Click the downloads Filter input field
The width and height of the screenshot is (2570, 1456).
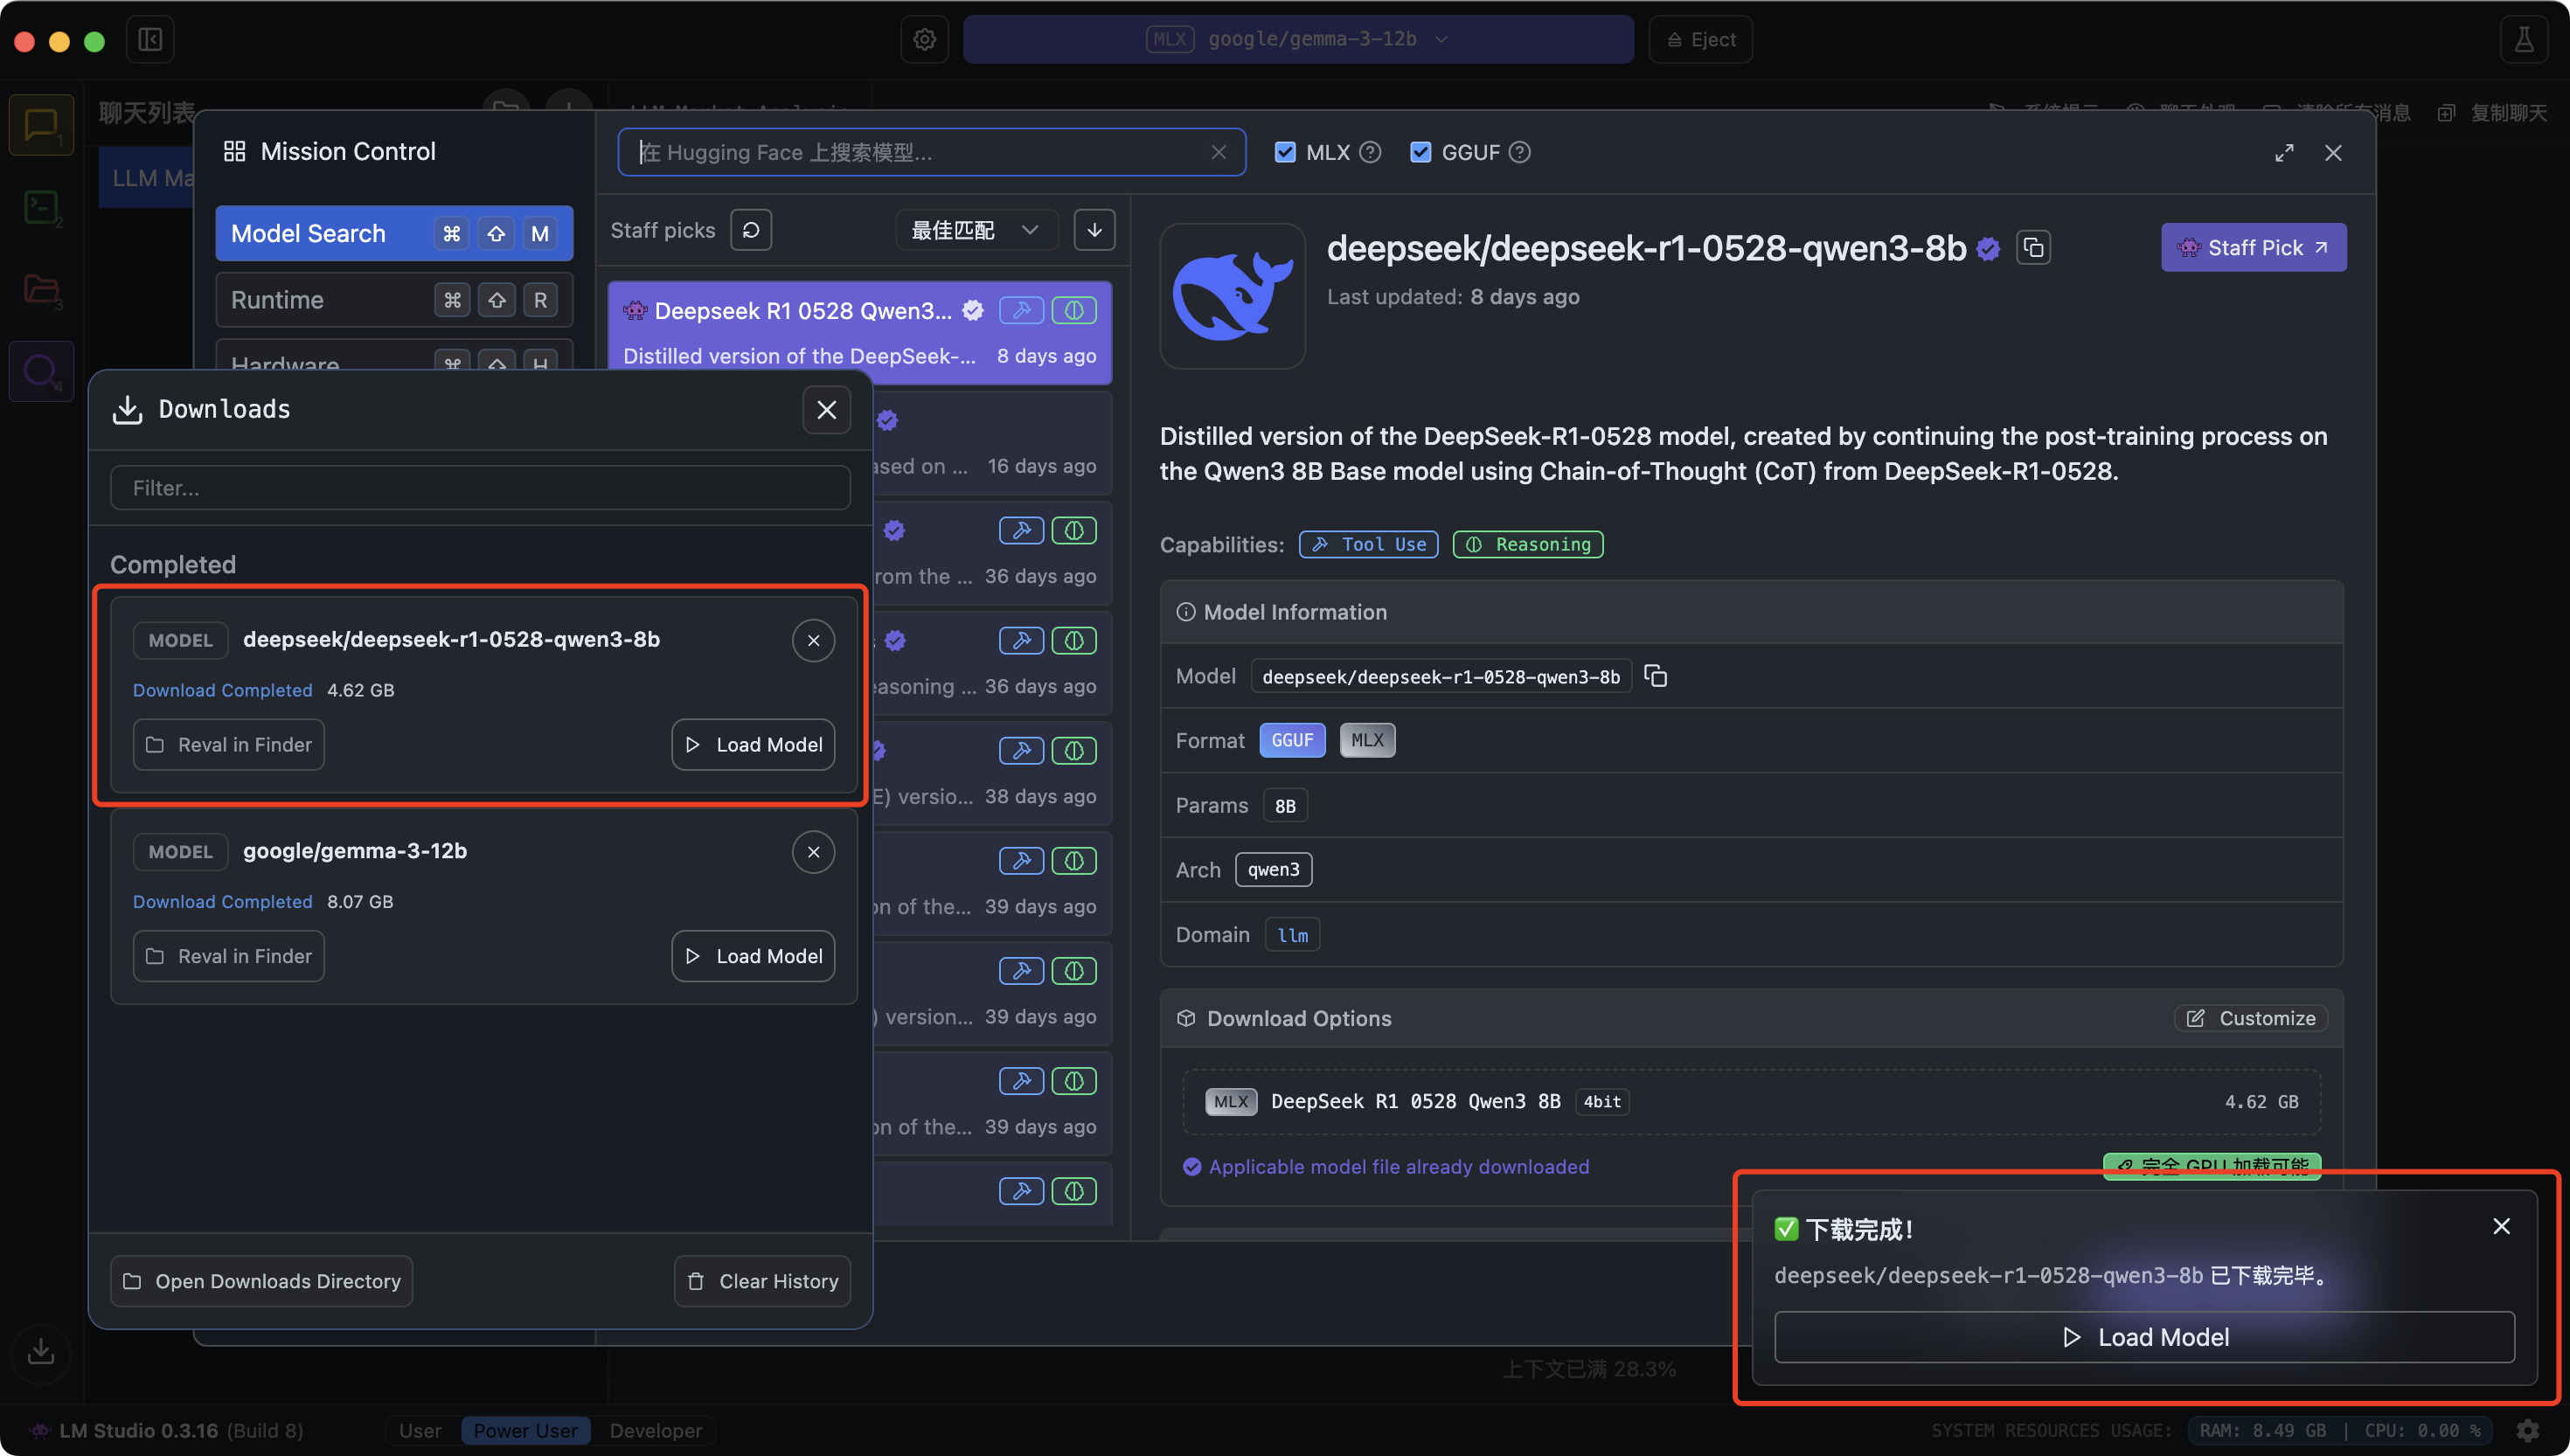pyautogui.click(x=480, y=488)
